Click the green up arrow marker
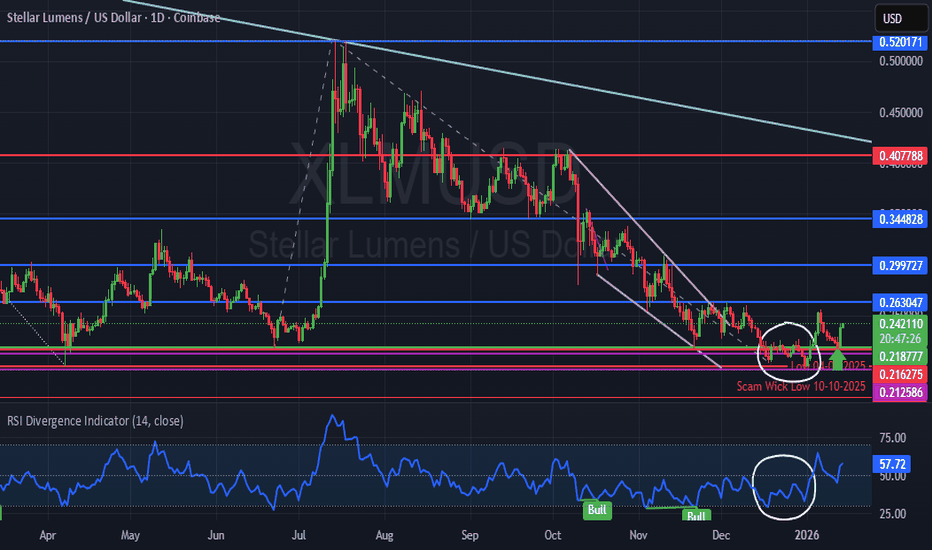This screenshot has width=932, height=550. (838, 357)
